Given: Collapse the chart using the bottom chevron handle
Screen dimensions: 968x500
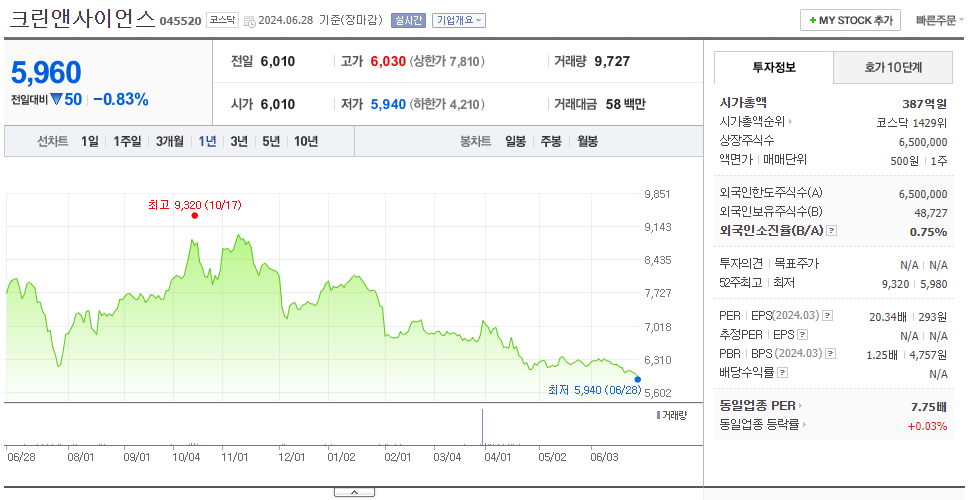Looking at the screenshot, I should (354, 492).
